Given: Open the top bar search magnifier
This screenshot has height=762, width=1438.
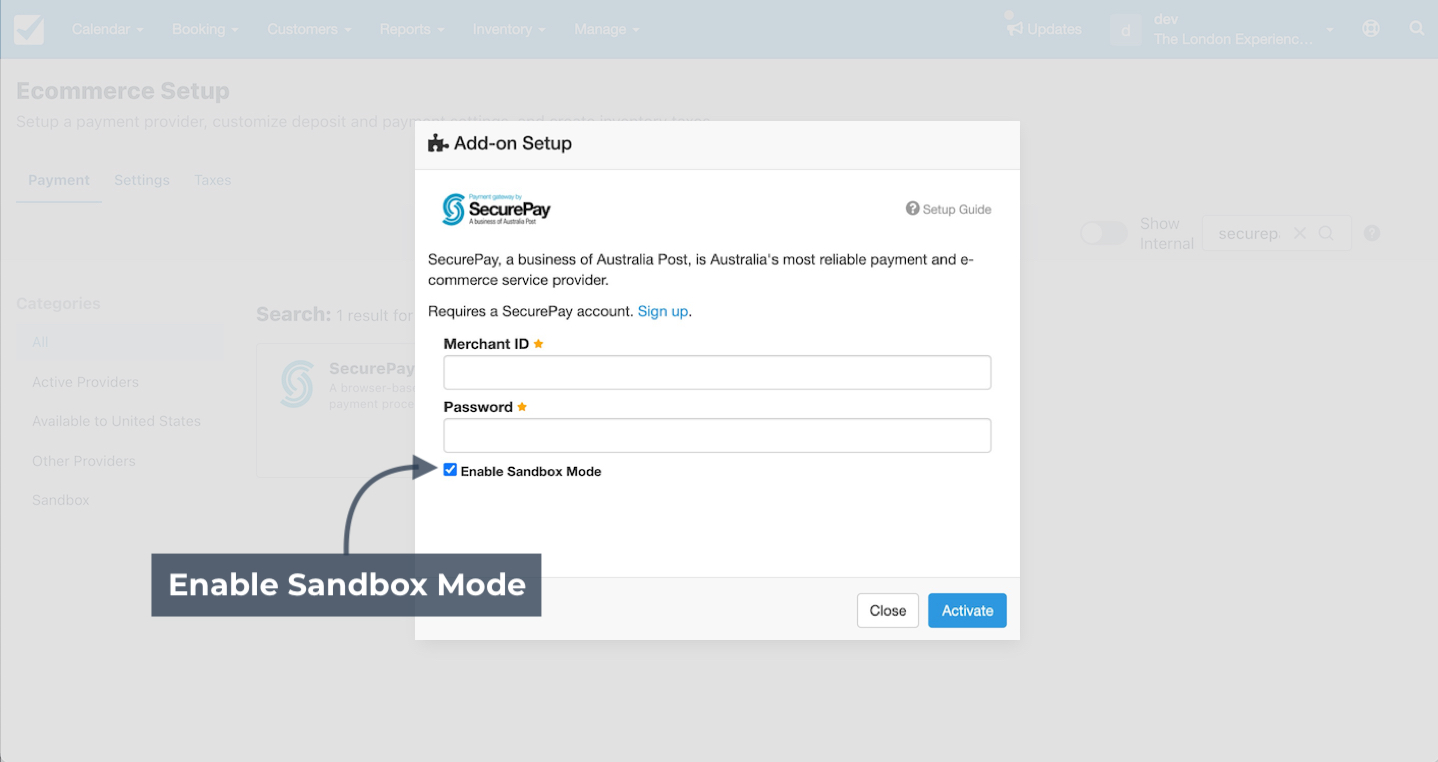Looking at the screenshot, I should 1417,29.
